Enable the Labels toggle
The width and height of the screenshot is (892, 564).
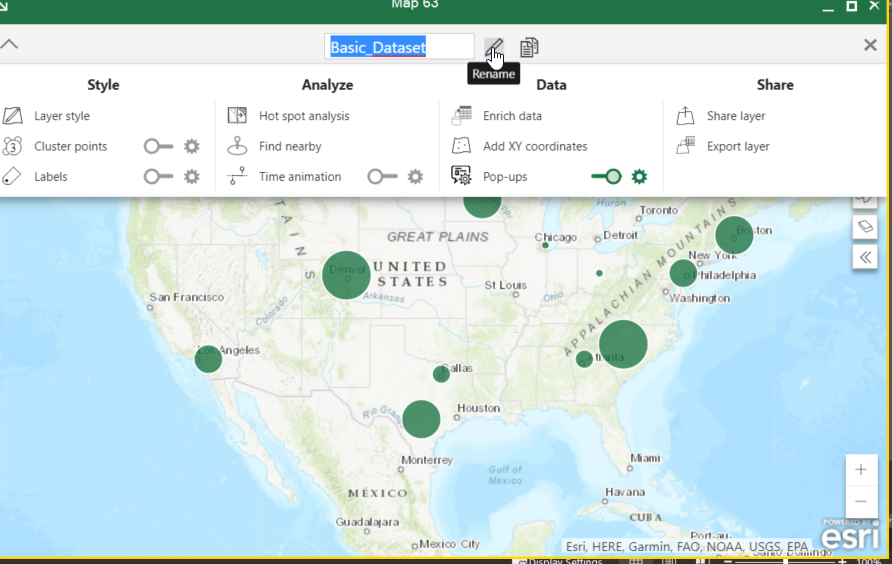[158, 176]
